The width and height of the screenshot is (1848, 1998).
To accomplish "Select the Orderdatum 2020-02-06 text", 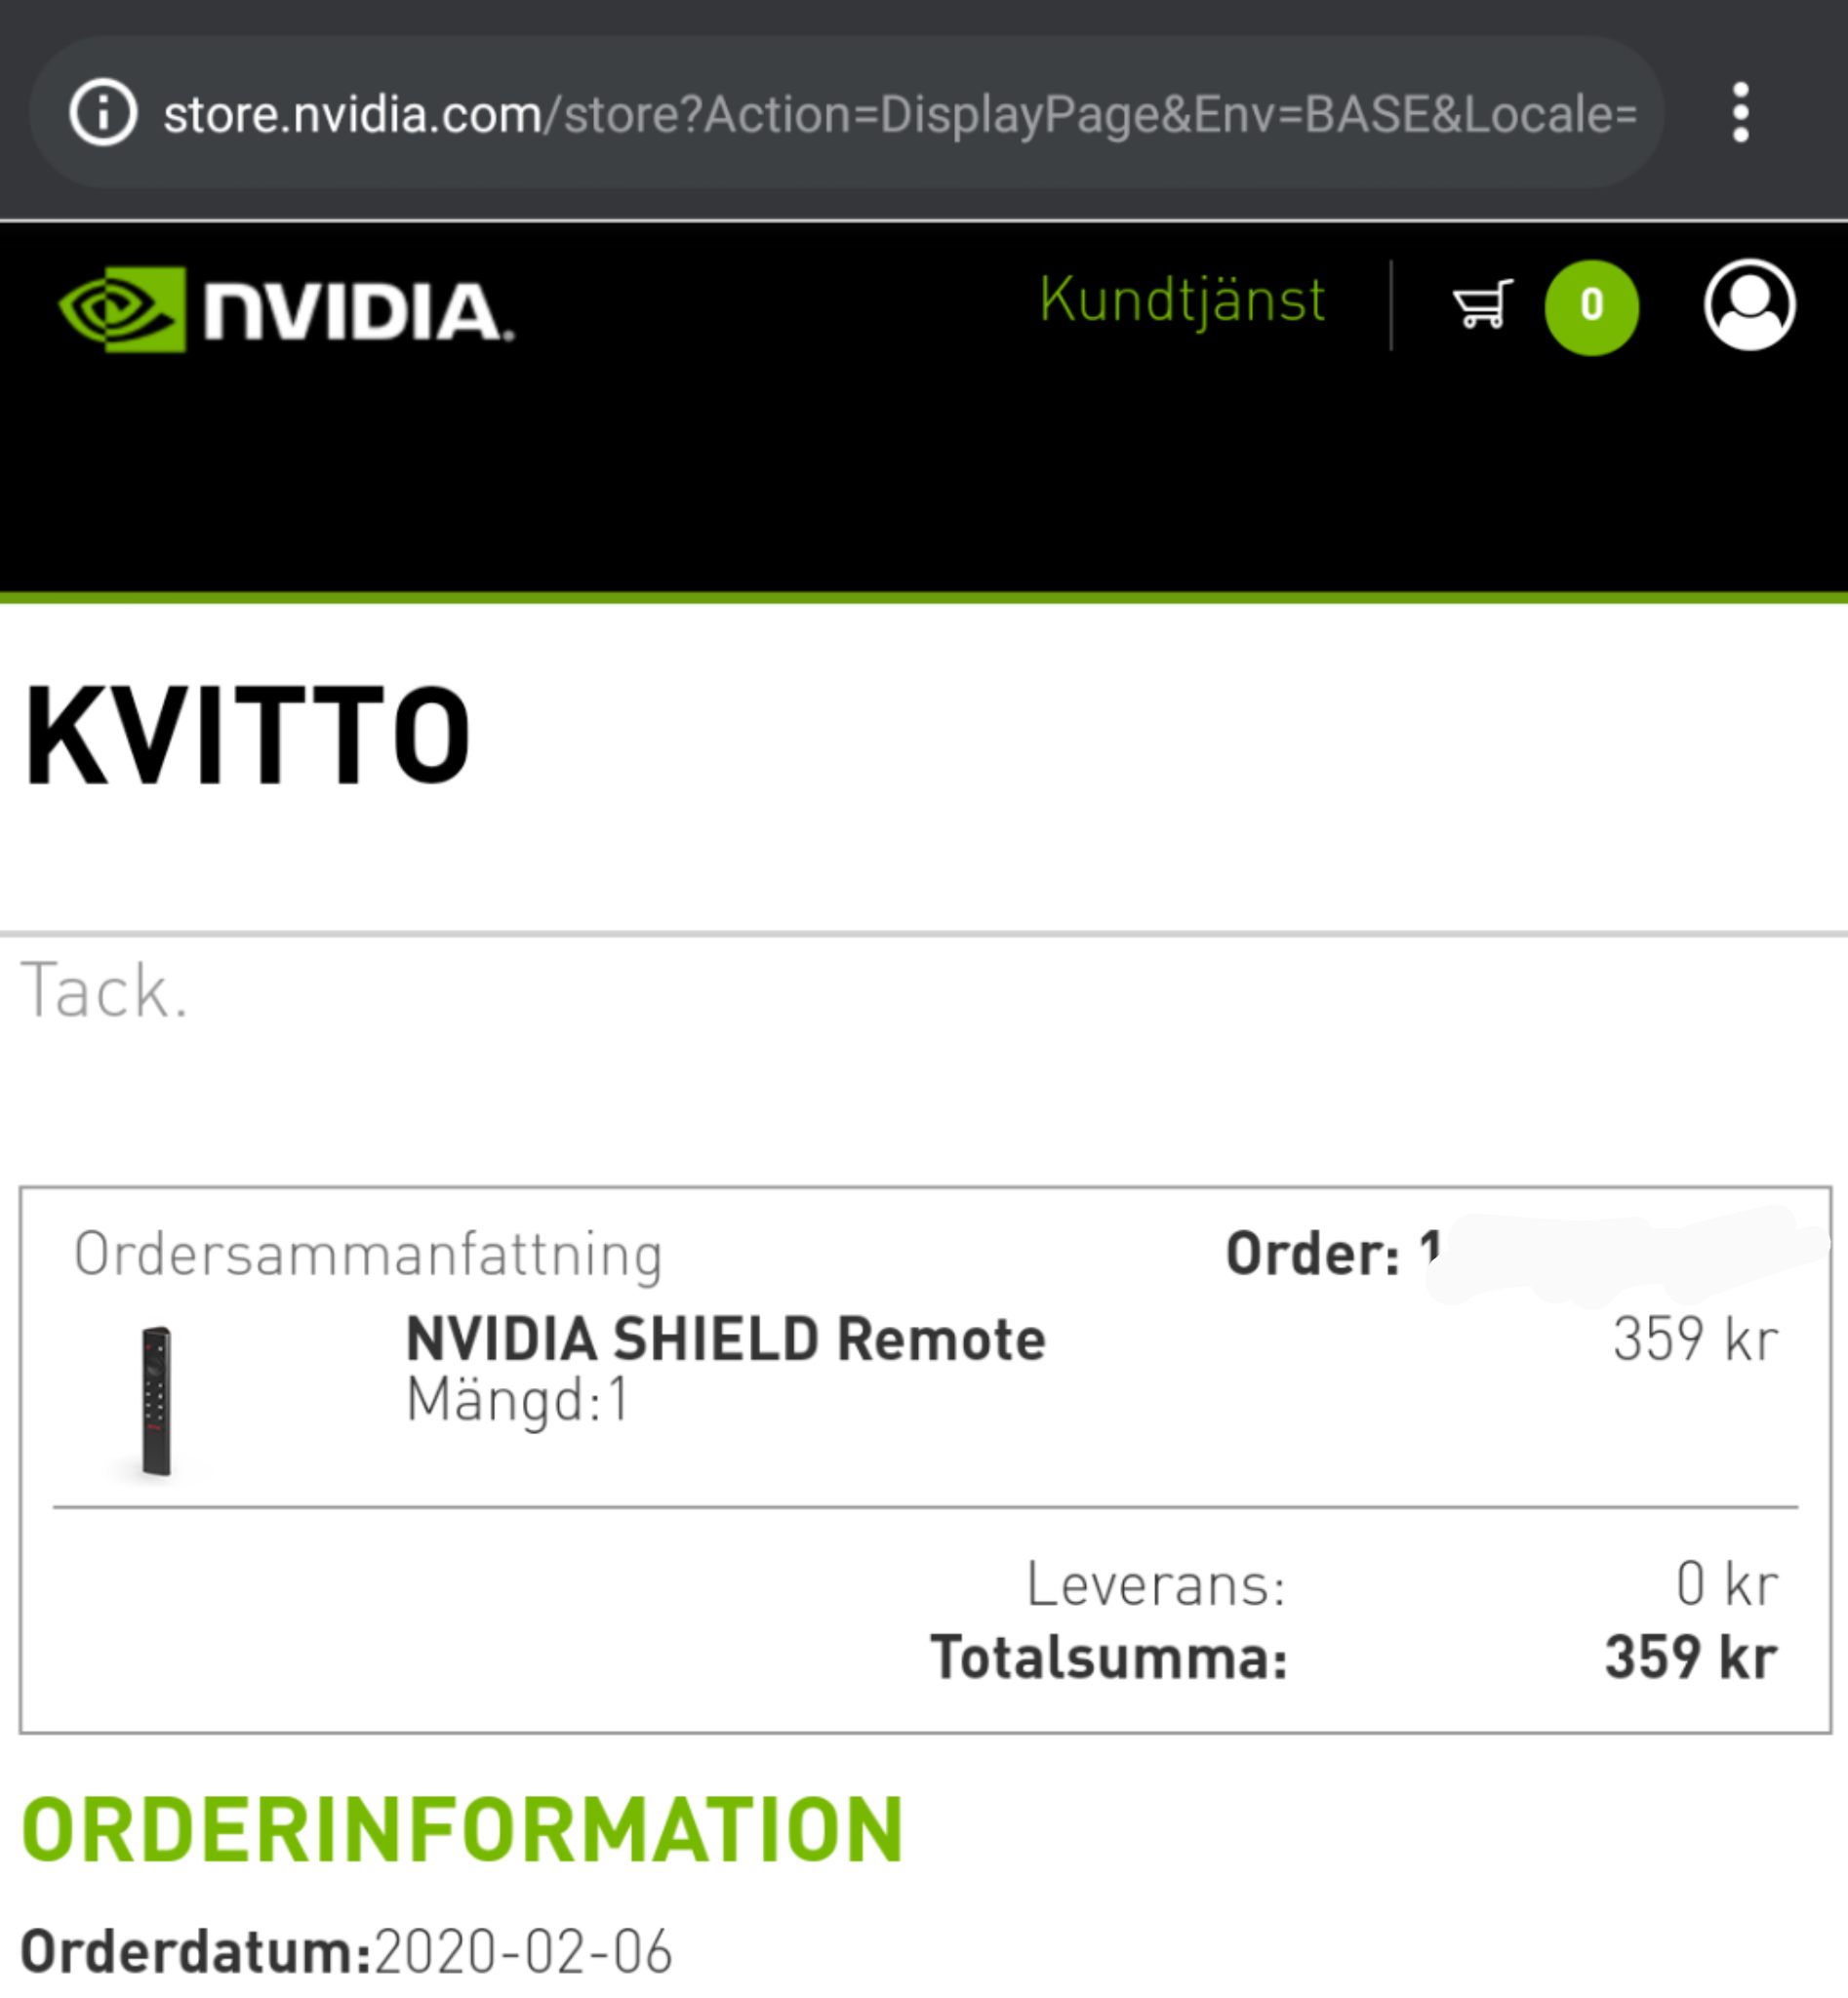I will click(x=346, y=1951).
